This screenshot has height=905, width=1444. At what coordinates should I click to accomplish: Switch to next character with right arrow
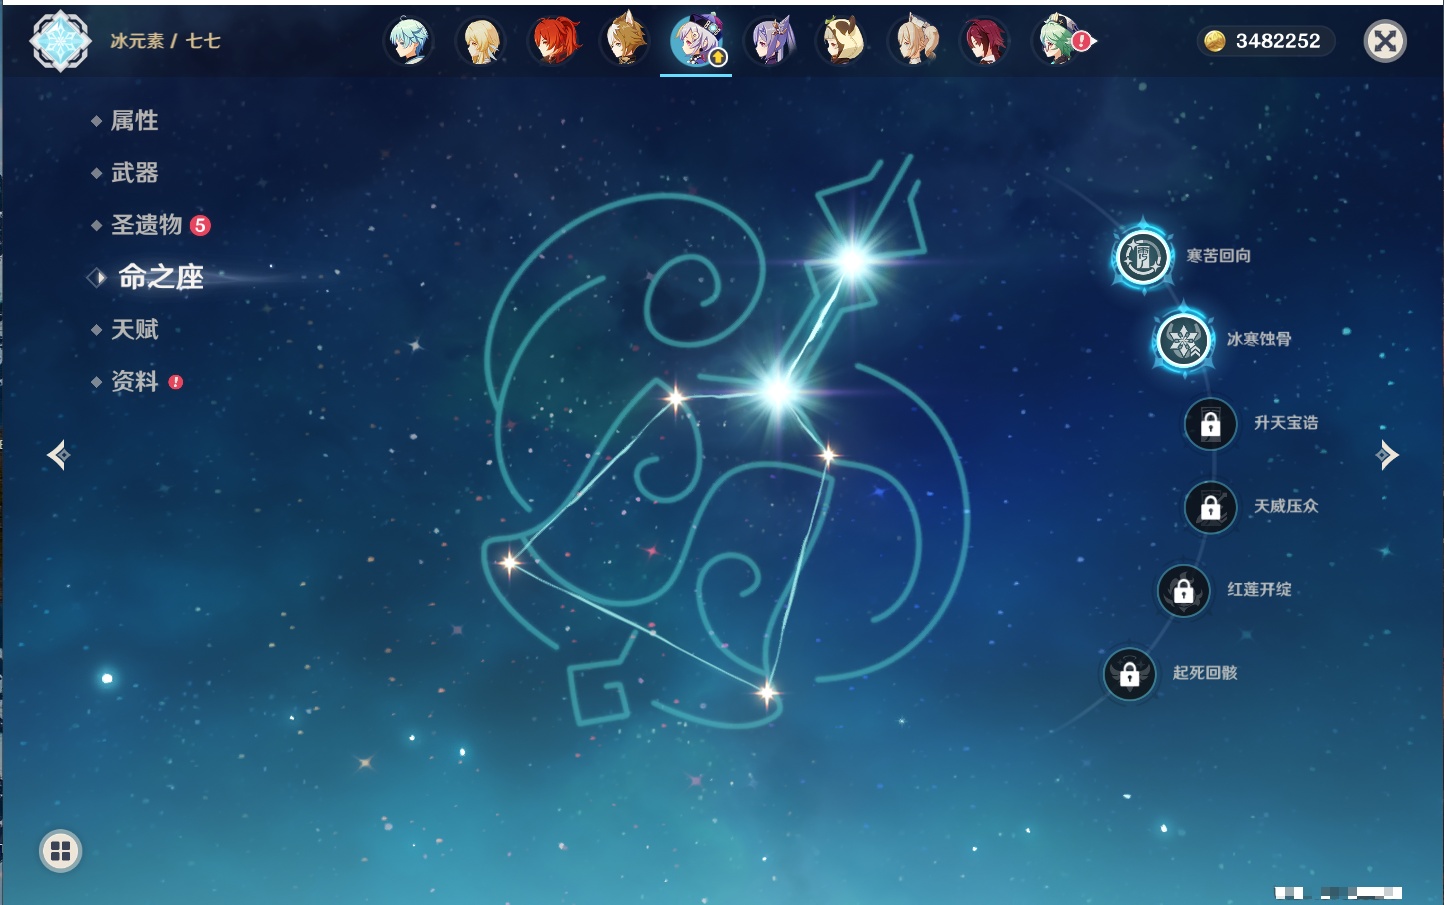1387,455
